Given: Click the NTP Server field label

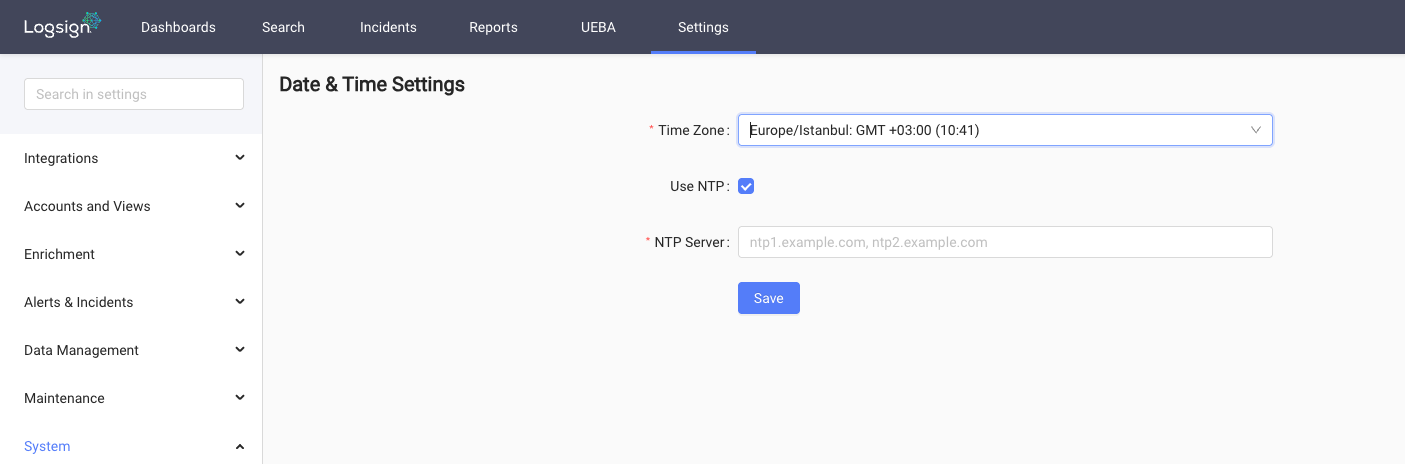Looking at the screenshot, I should click(691, 242).
